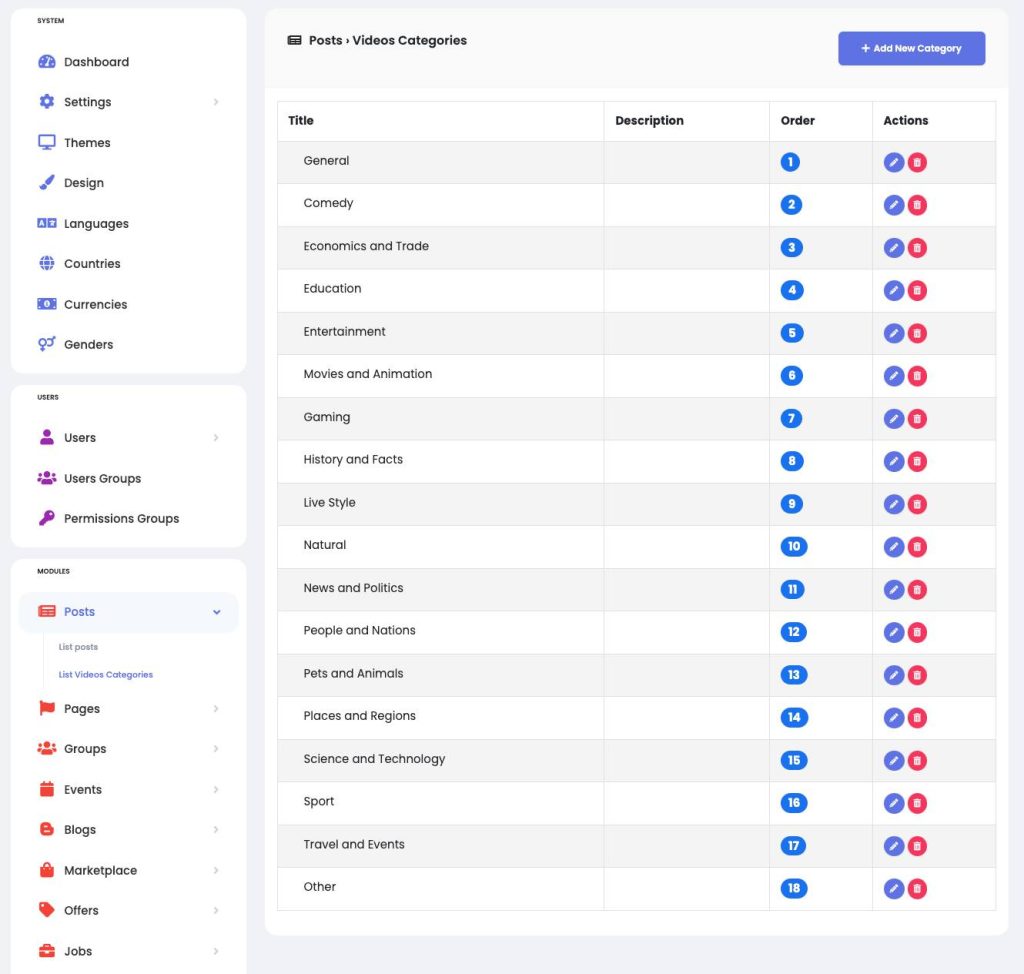Expand the Pages submenu chevron
1024x974 pixels.
(216, 709)
